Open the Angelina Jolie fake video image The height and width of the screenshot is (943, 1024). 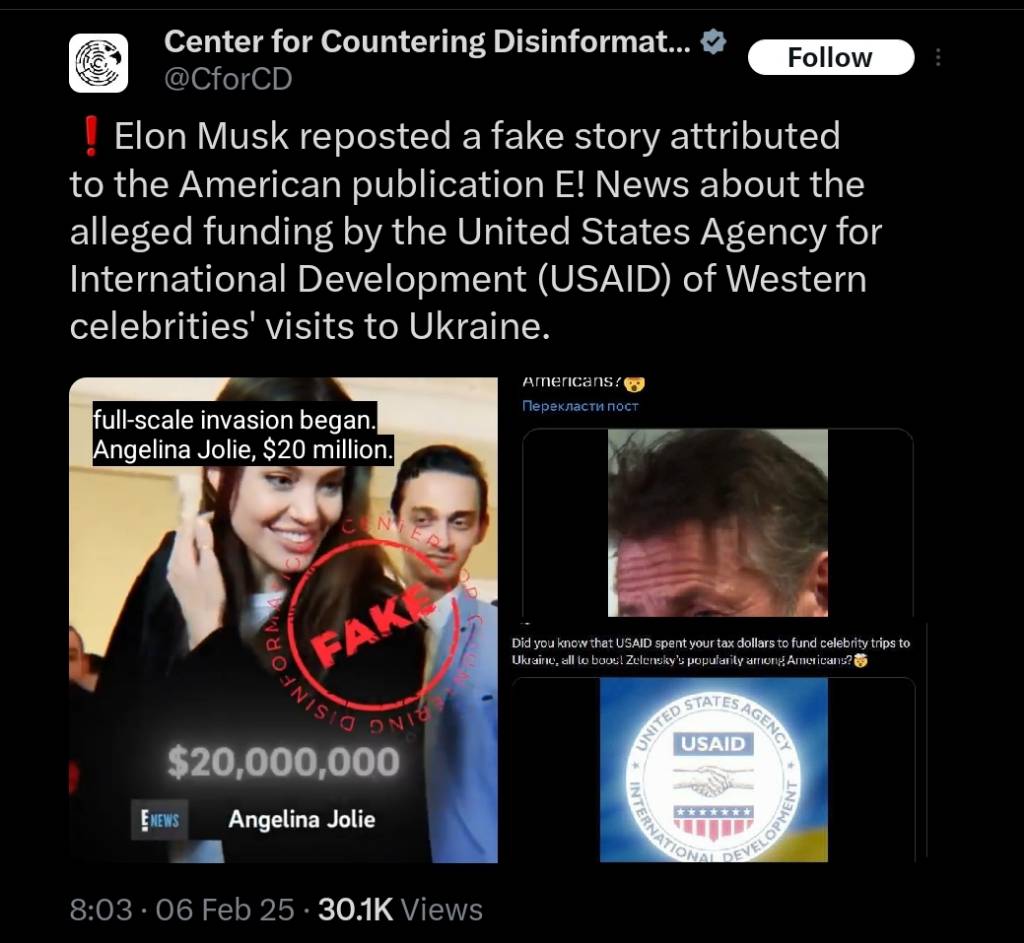coord(283,620)
